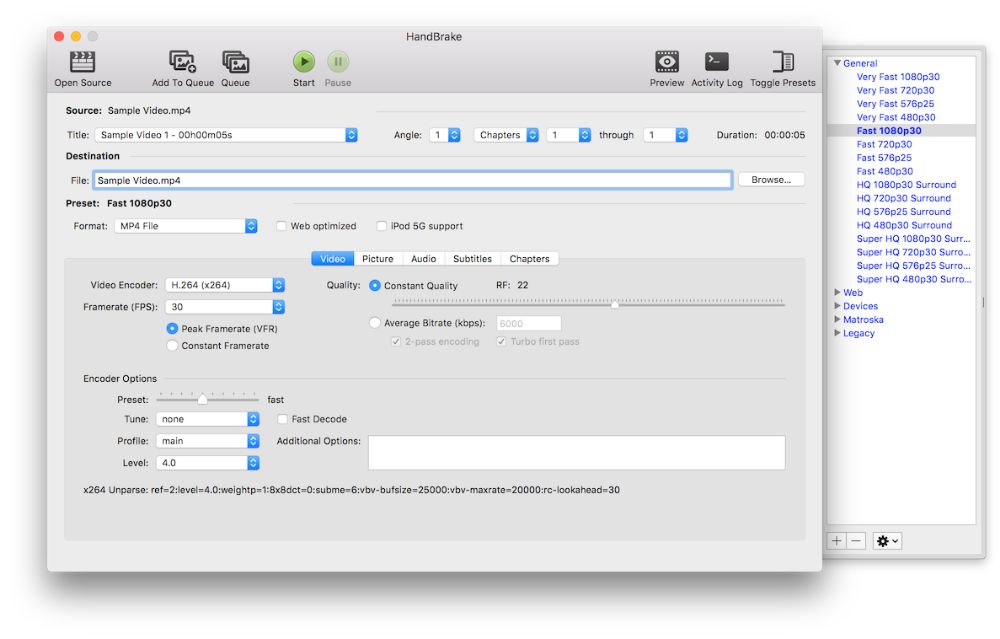Select HQ 720p30 Surround preset

(x=904, y=198)
